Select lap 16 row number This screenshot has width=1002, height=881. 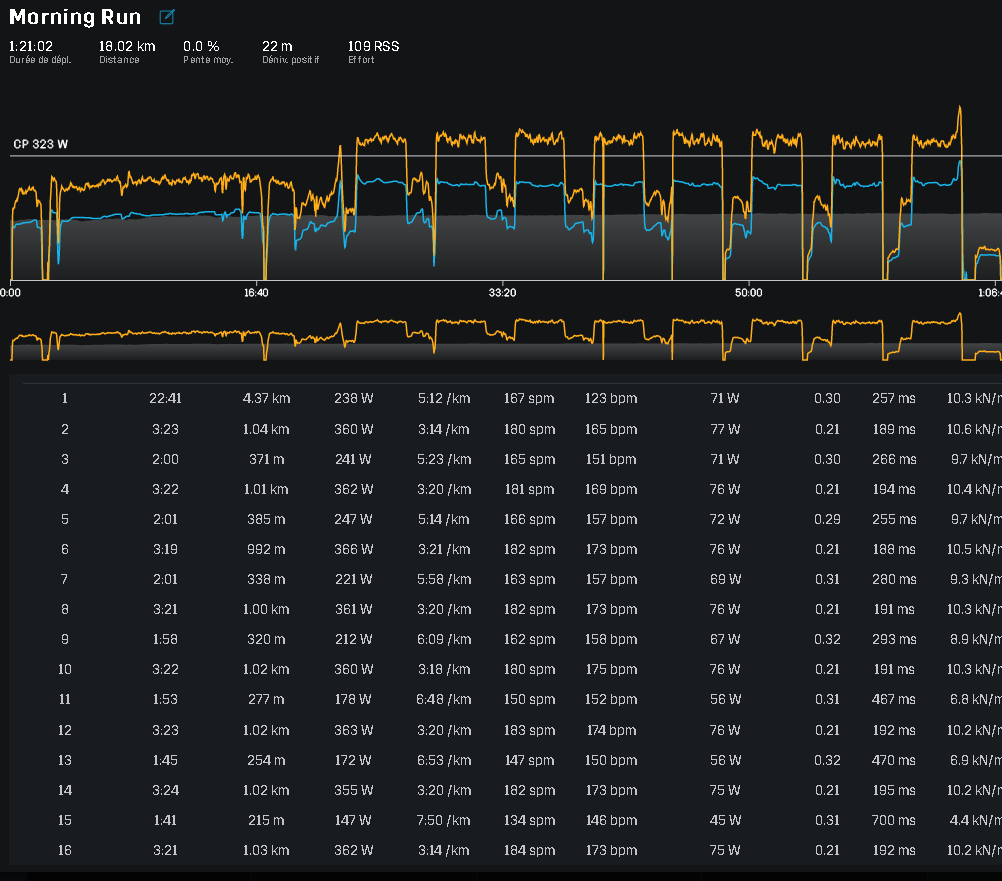[65, 850]
